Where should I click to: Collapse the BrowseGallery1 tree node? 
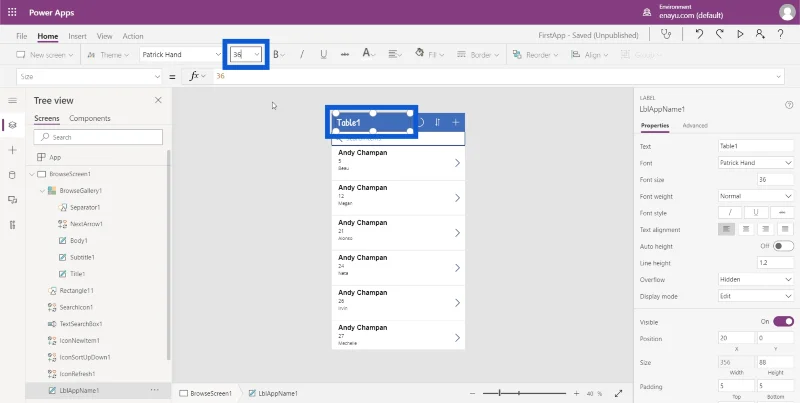42,191
